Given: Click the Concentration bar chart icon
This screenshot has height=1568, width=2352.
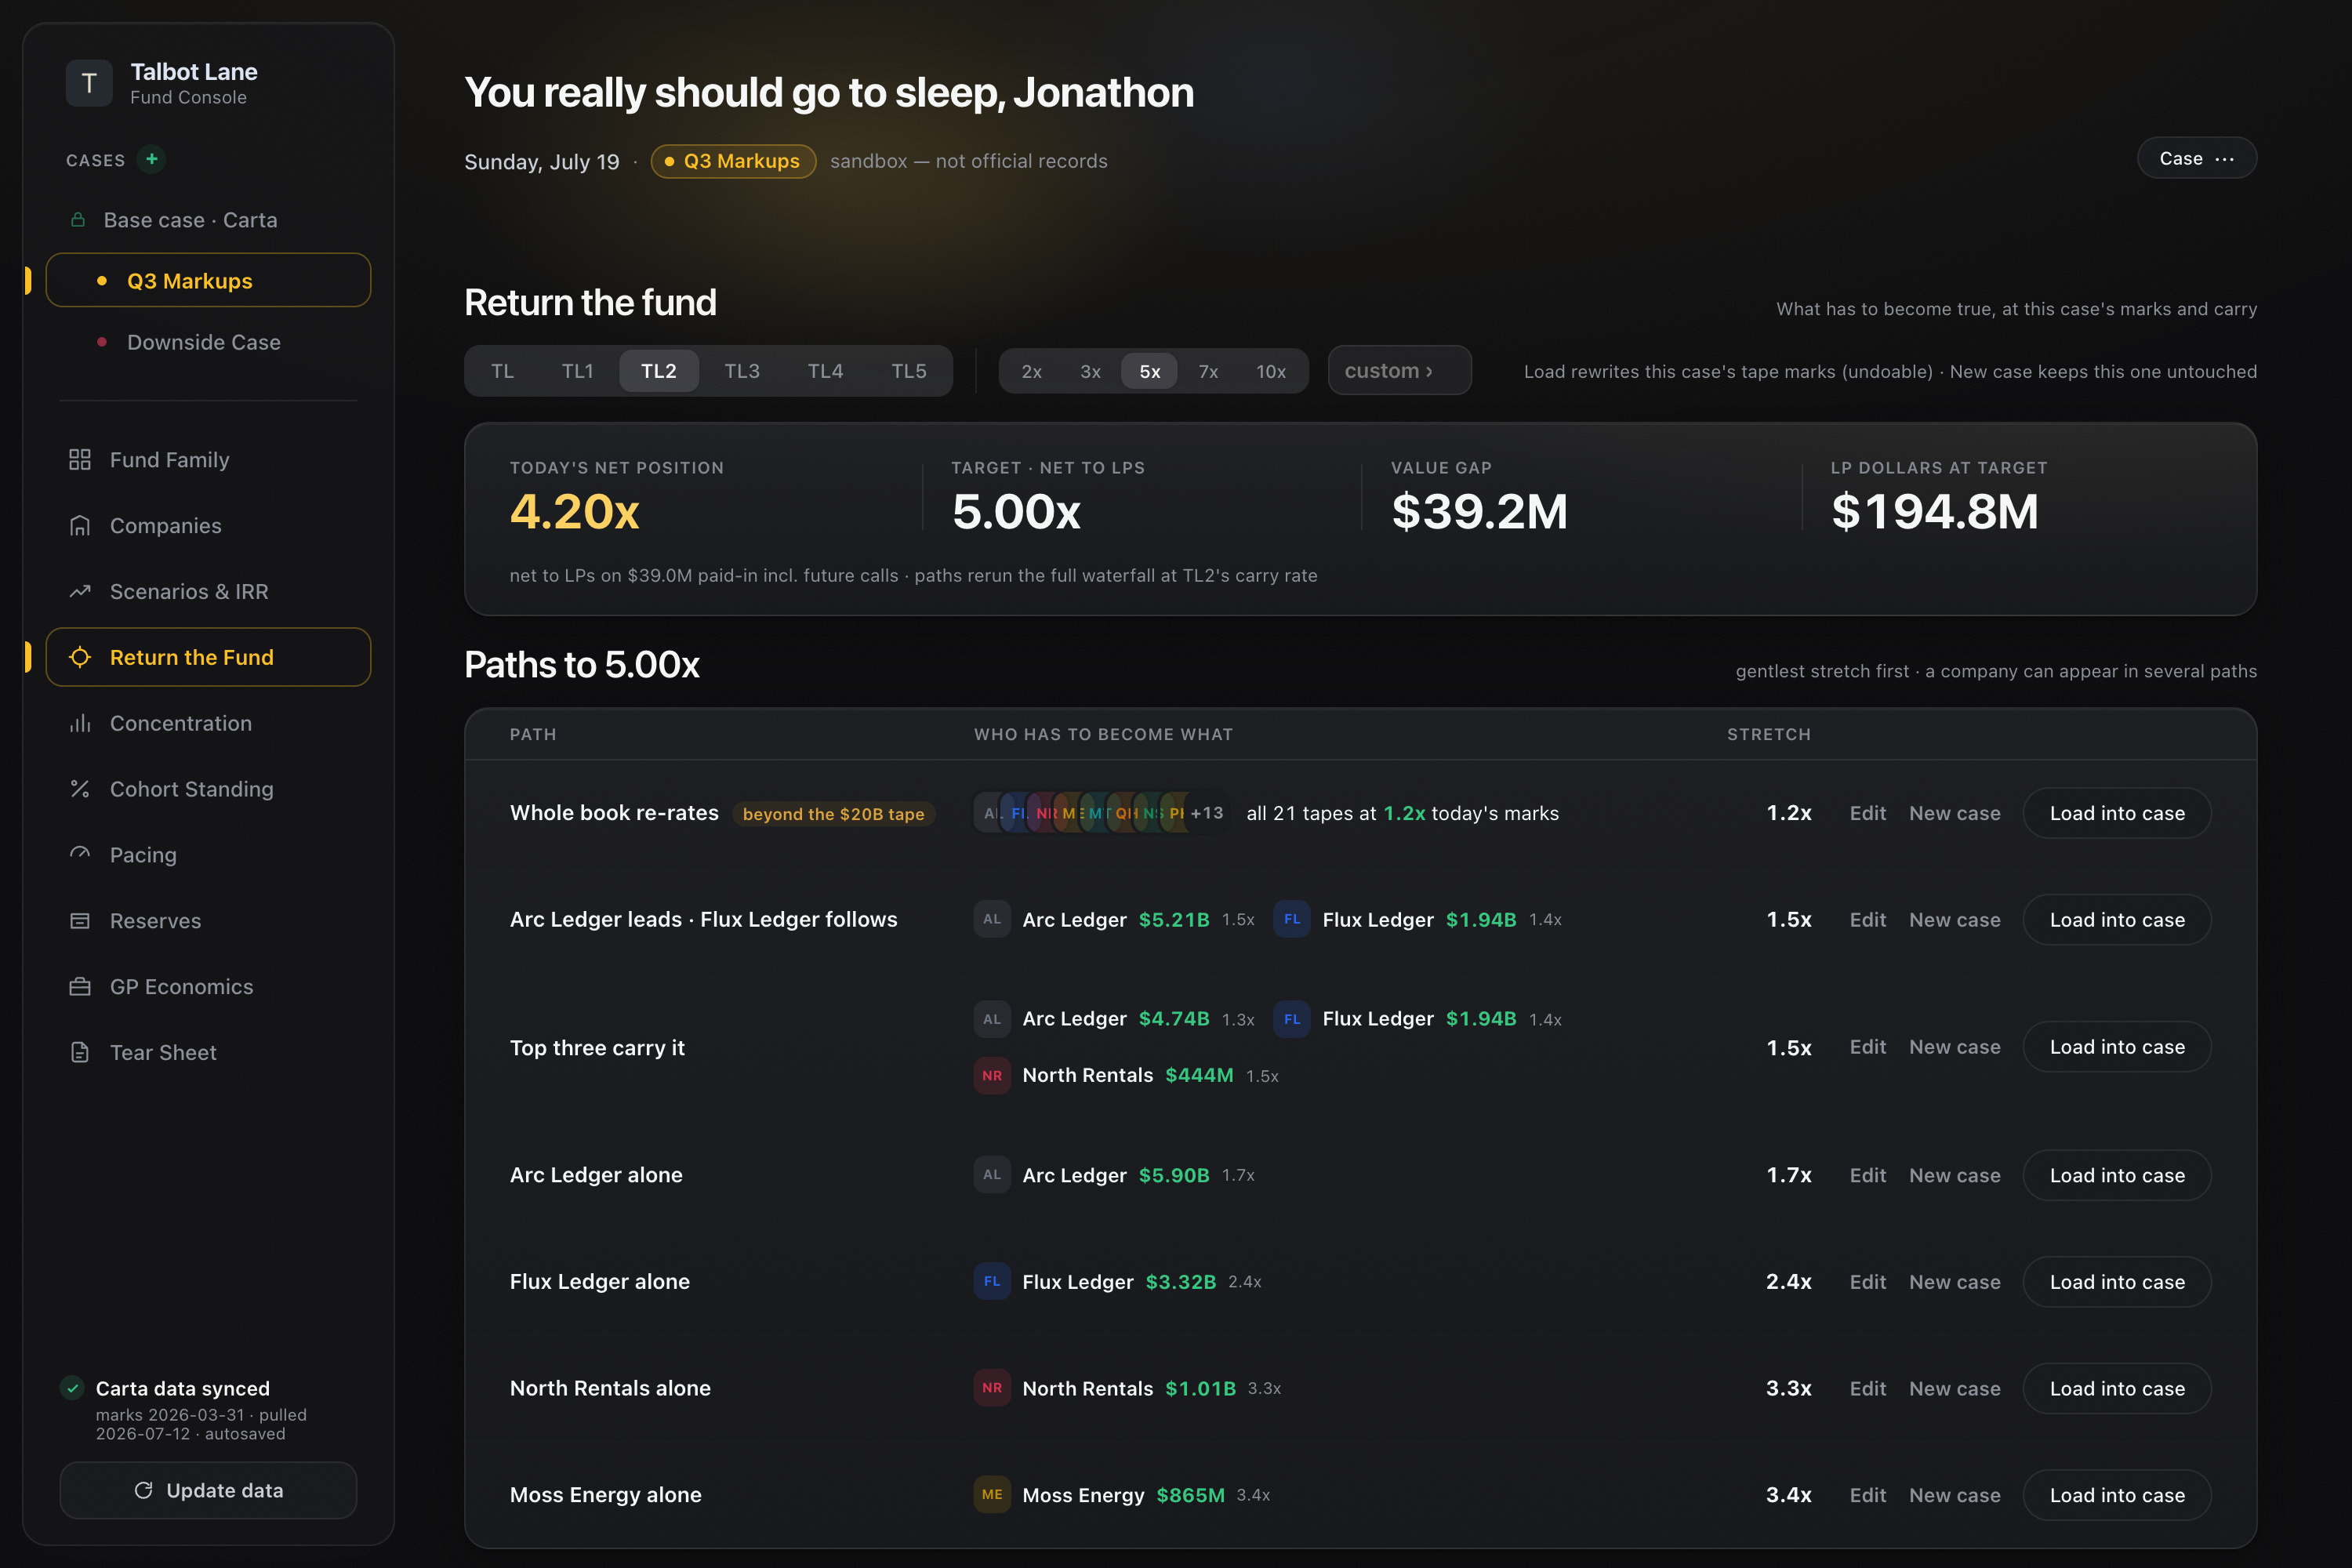Looking at the screenshot, I should 80,724.
